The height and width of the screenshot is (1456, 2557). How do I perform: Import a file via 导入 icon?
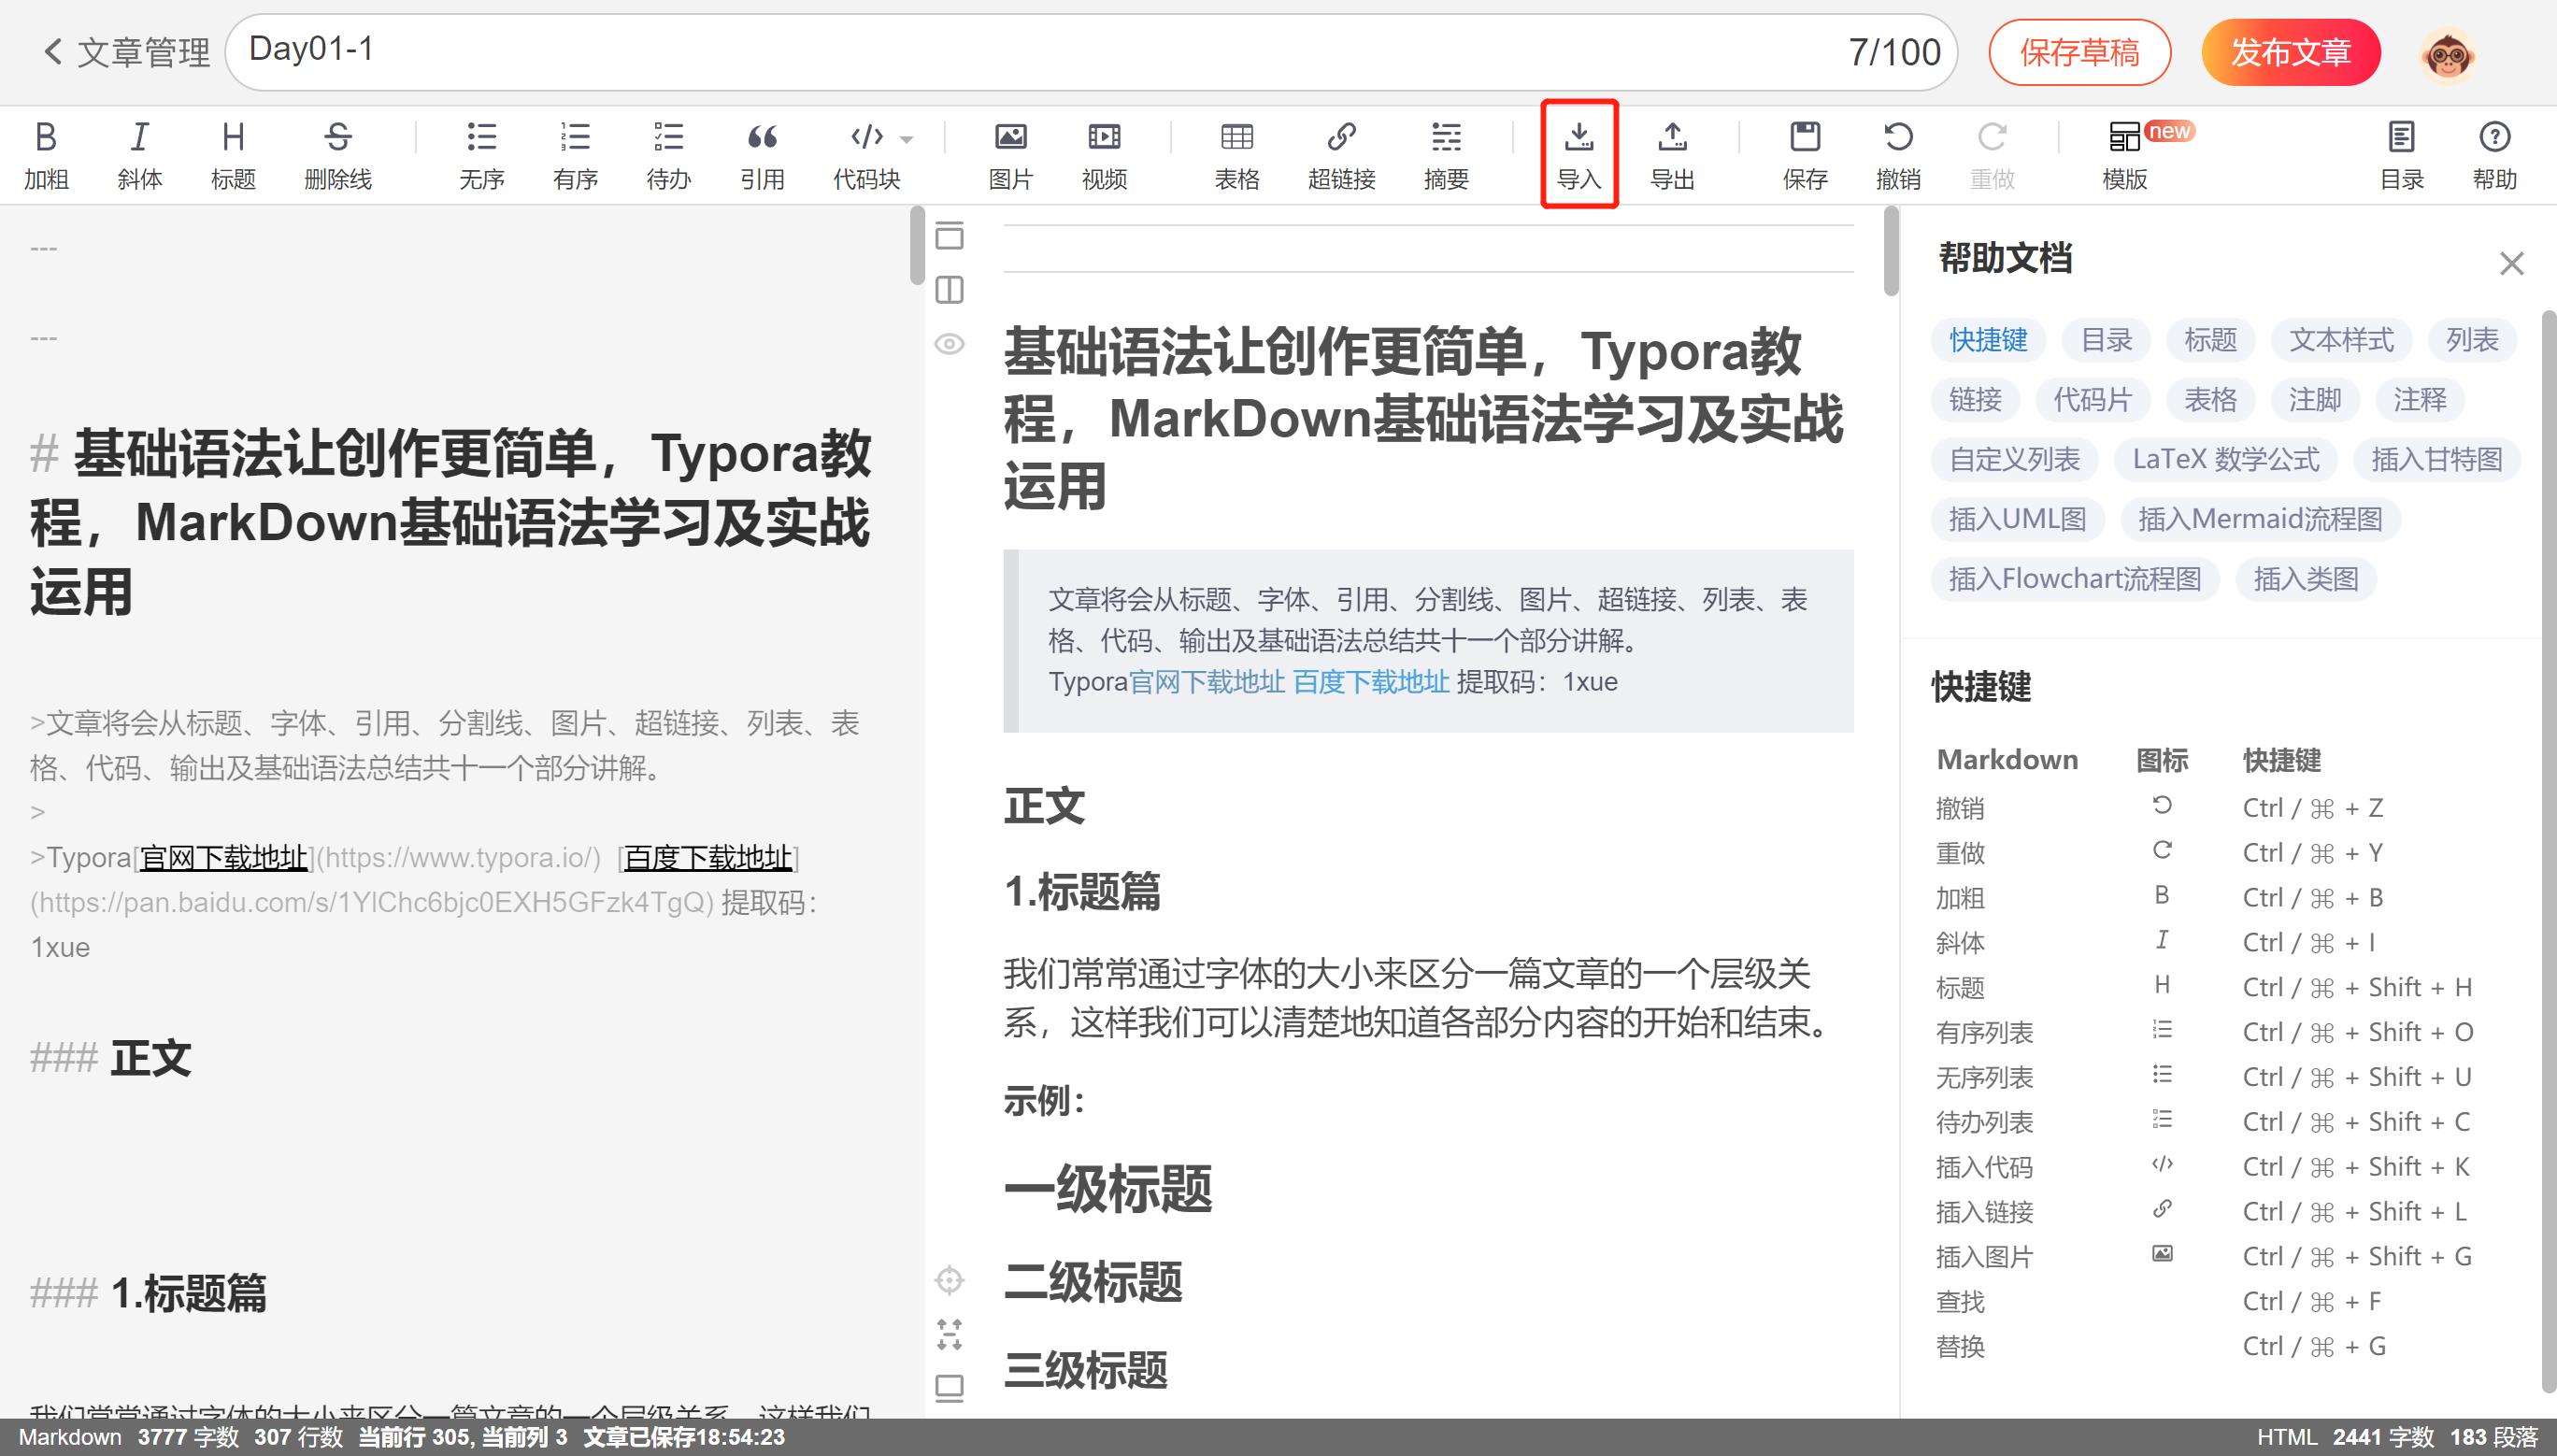(1578, 138)
